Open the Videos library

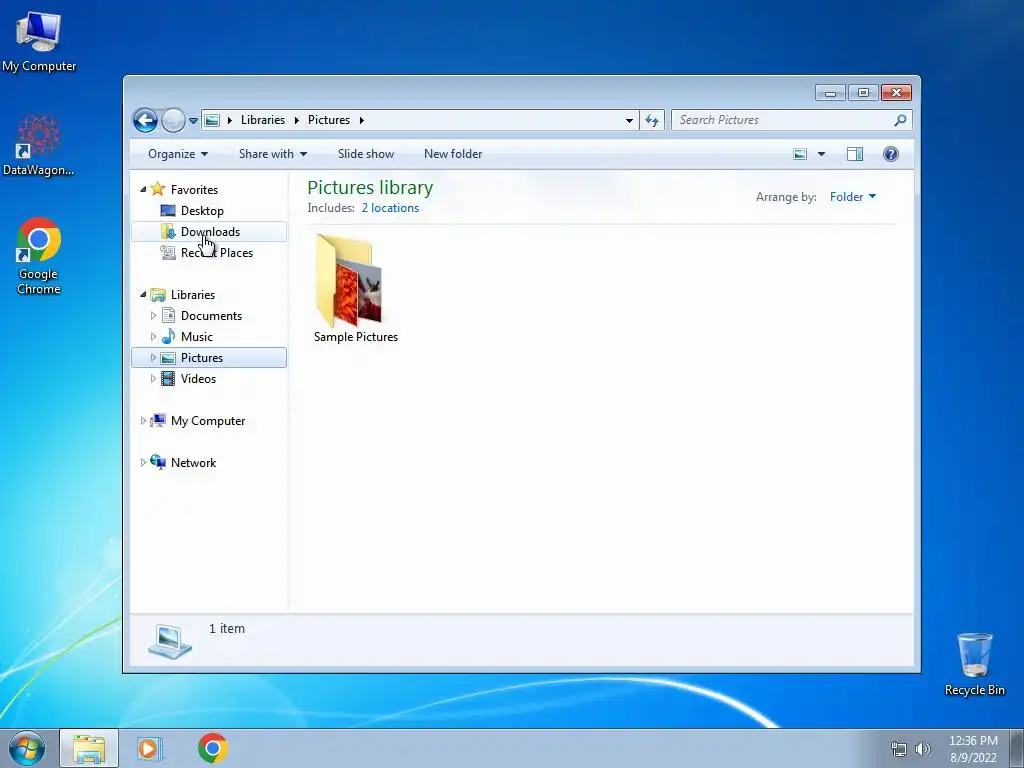tap(198, 379)
